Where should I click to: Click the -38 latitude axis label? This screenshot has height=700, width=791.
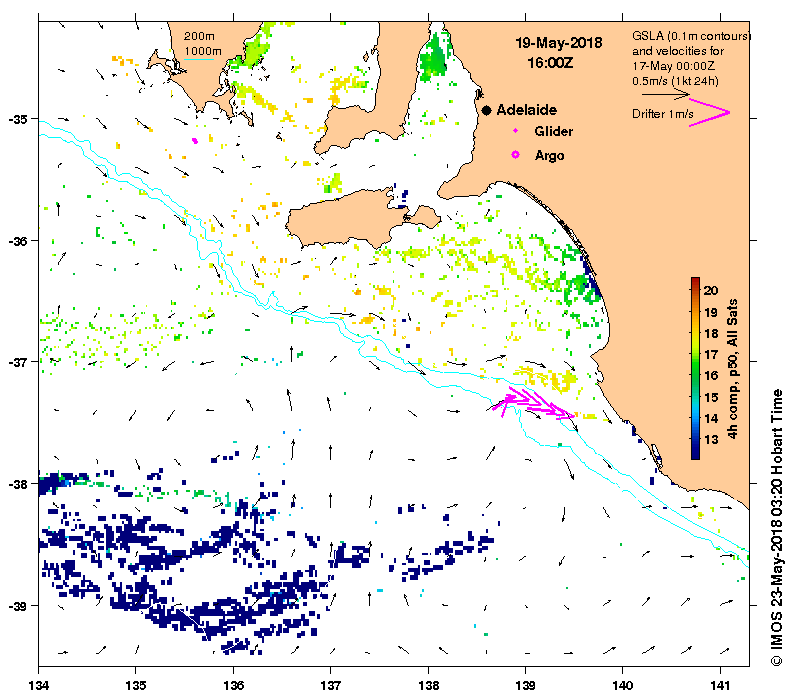(18, 484)
